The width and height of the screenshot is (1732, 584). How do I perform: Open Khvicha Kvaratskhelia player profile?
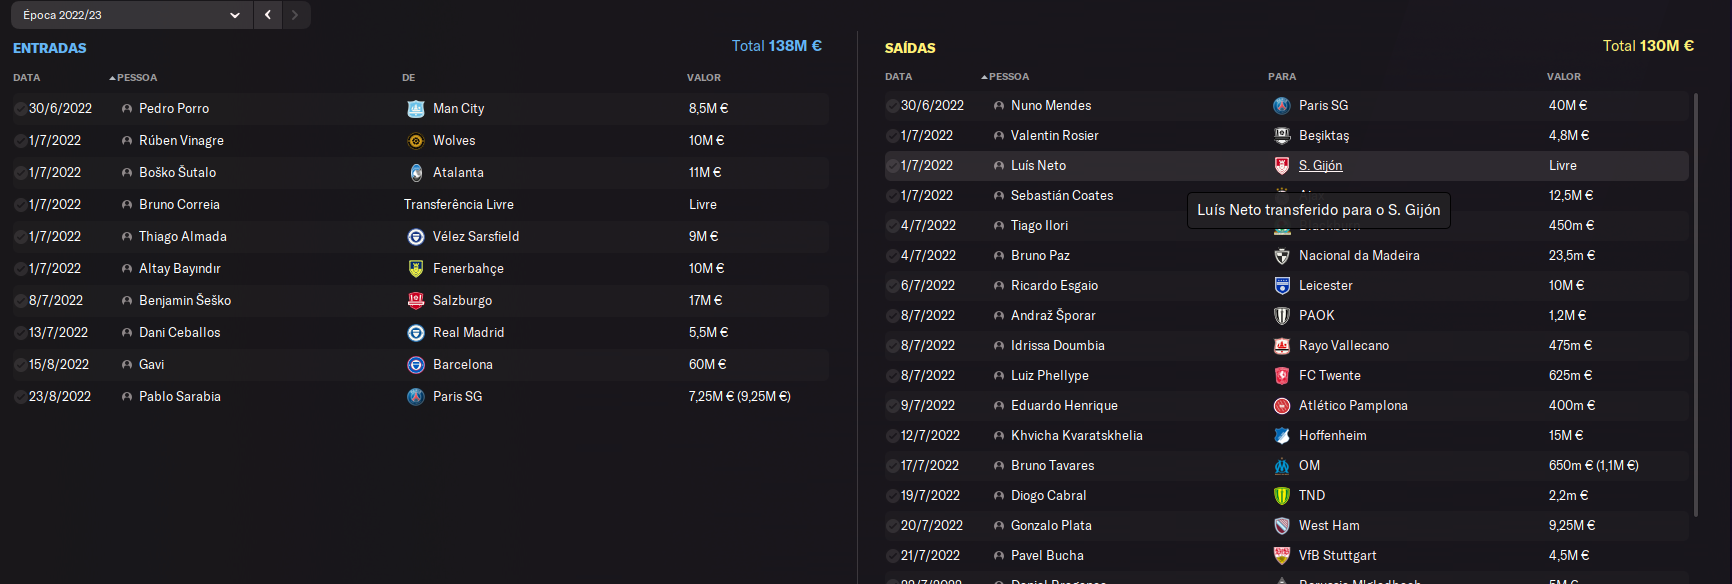pyautogui.click(x=1076, y=436)
